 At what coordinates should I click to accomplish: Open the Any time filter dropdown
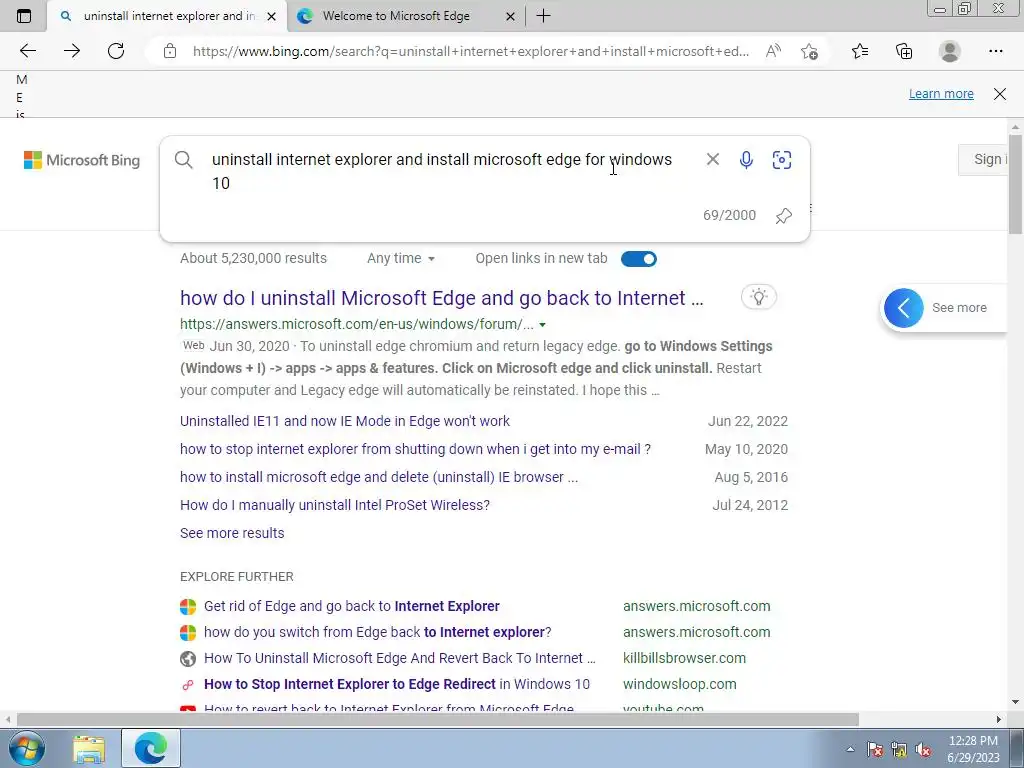(400, 259)
